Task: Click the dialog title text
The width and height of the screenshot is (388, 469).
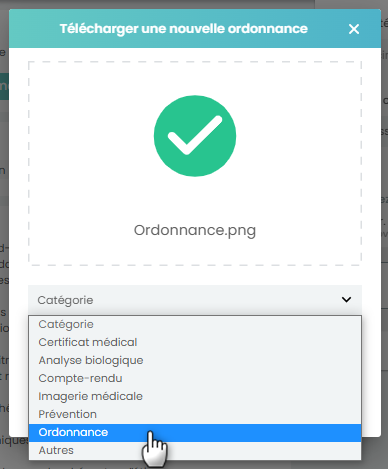Action: (x=184, y=29)
